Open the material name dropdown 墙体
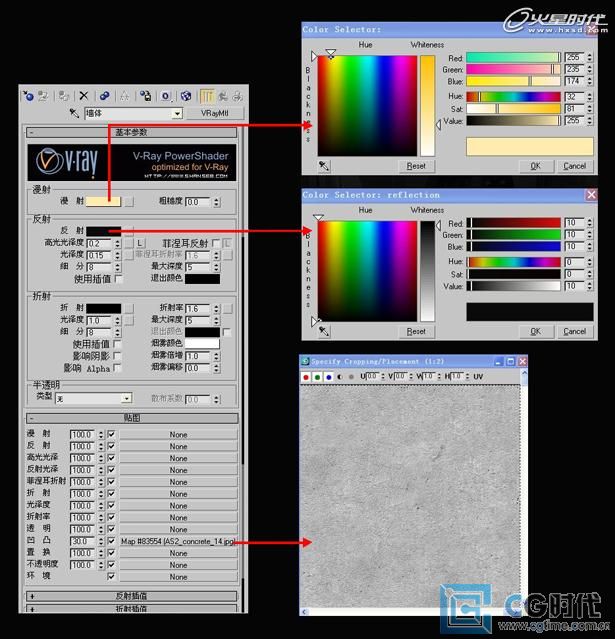 pos(177,114)
